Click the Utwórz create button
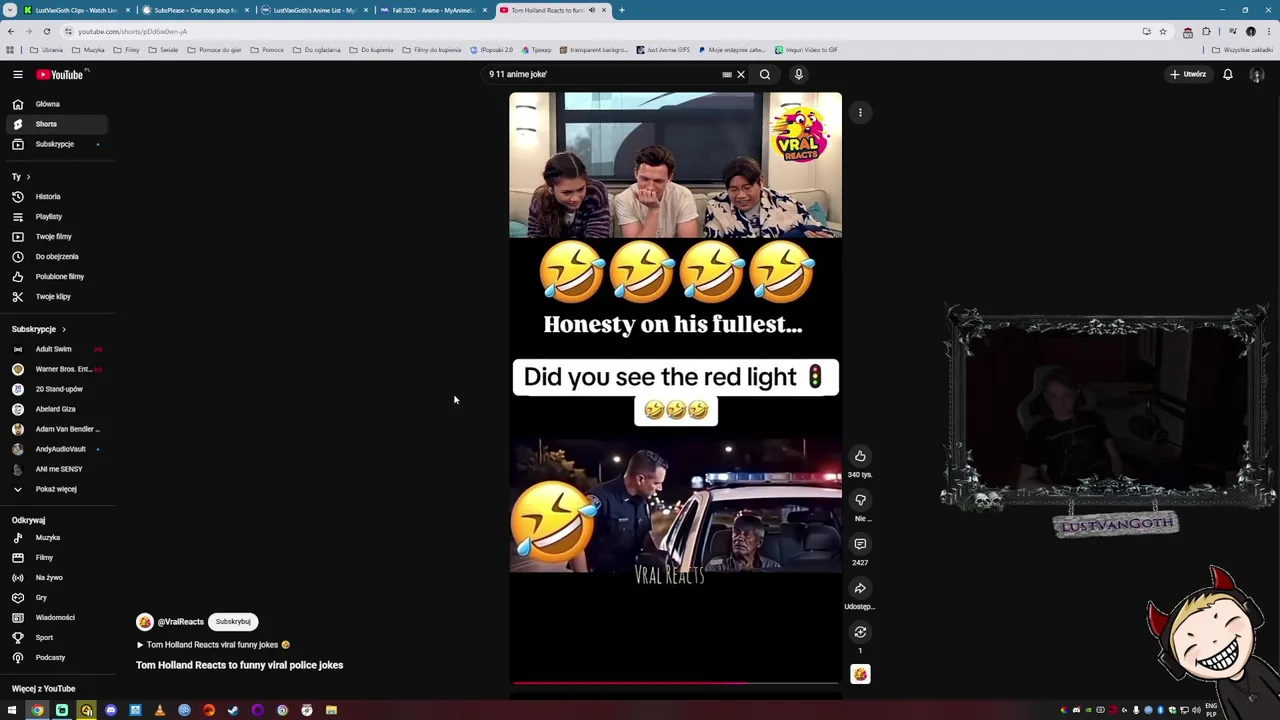Image resolution: width=1280 pixels, height=720 pixels. 1189,74
